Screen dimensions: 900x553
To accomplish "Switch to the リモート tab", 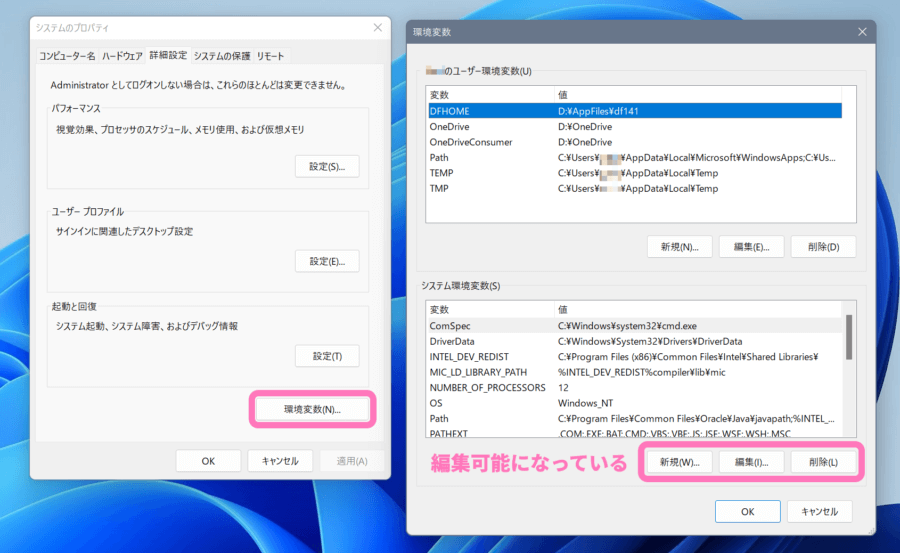I will tap(271, 56).
